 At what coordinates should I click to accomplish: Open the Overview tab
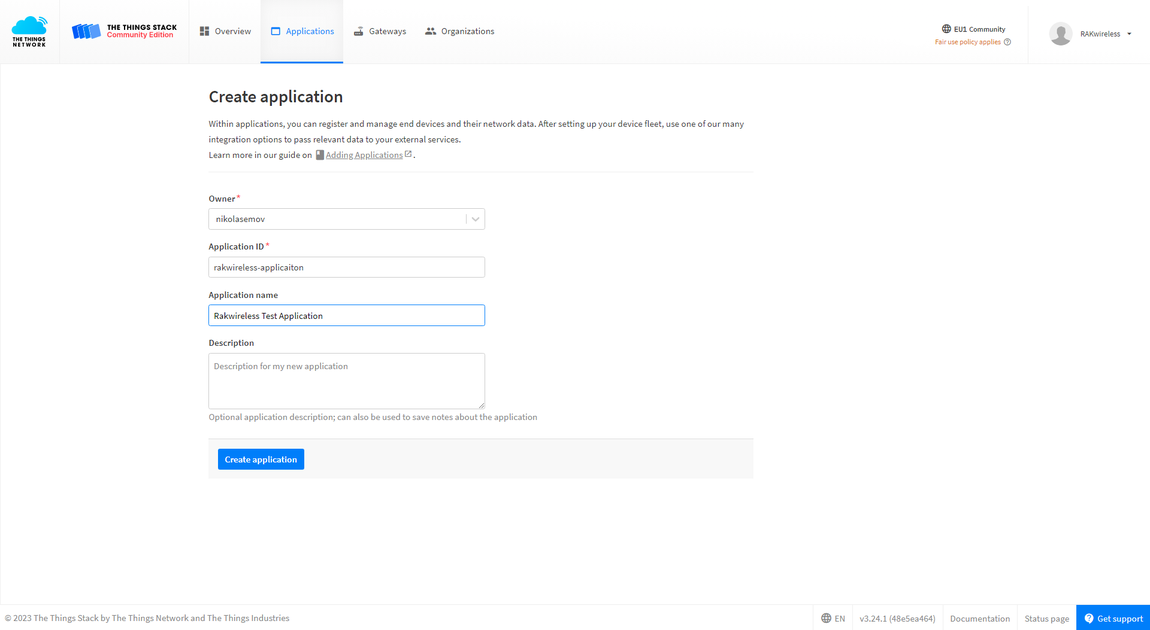[x=225, y=32]
